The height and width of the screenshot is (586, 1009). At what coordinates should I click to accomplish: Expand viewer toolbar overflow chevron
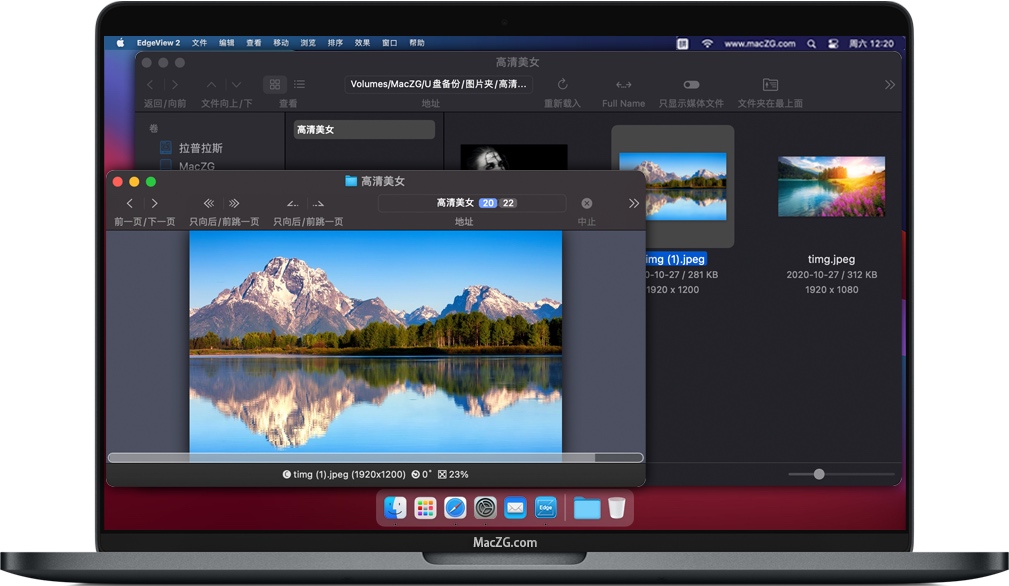click(633, 203)
